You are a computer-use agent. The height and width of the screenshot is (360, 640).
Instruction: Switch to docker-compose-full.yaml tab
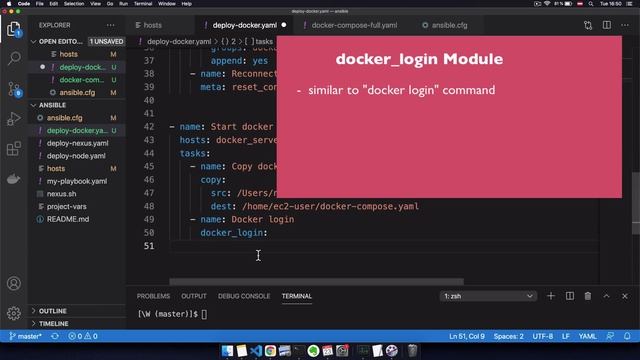tap(354, 25)
